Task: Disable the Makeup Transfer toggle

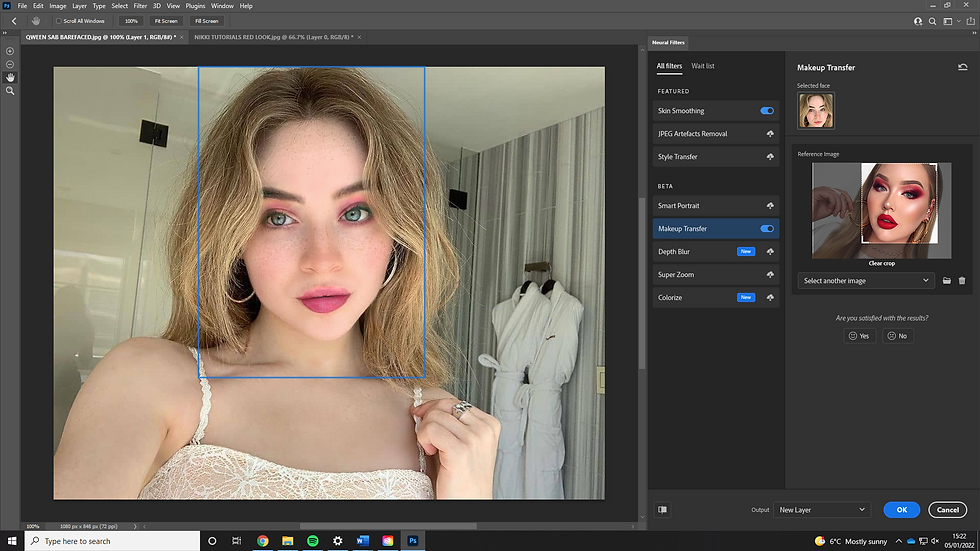Action: [x=767, y=229]
